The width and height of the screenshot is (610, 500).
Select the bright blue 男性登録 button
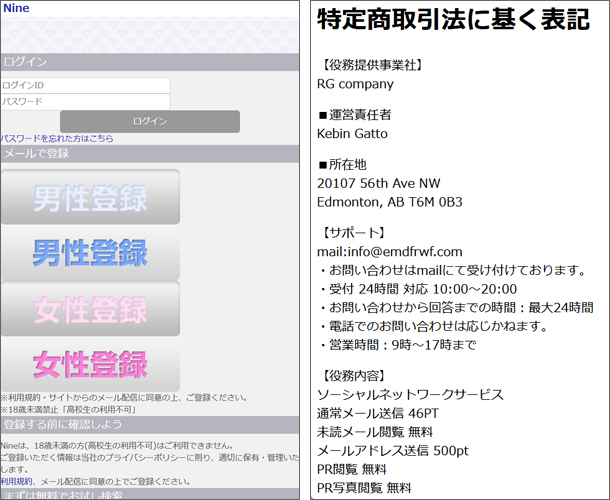coord(90,253)
